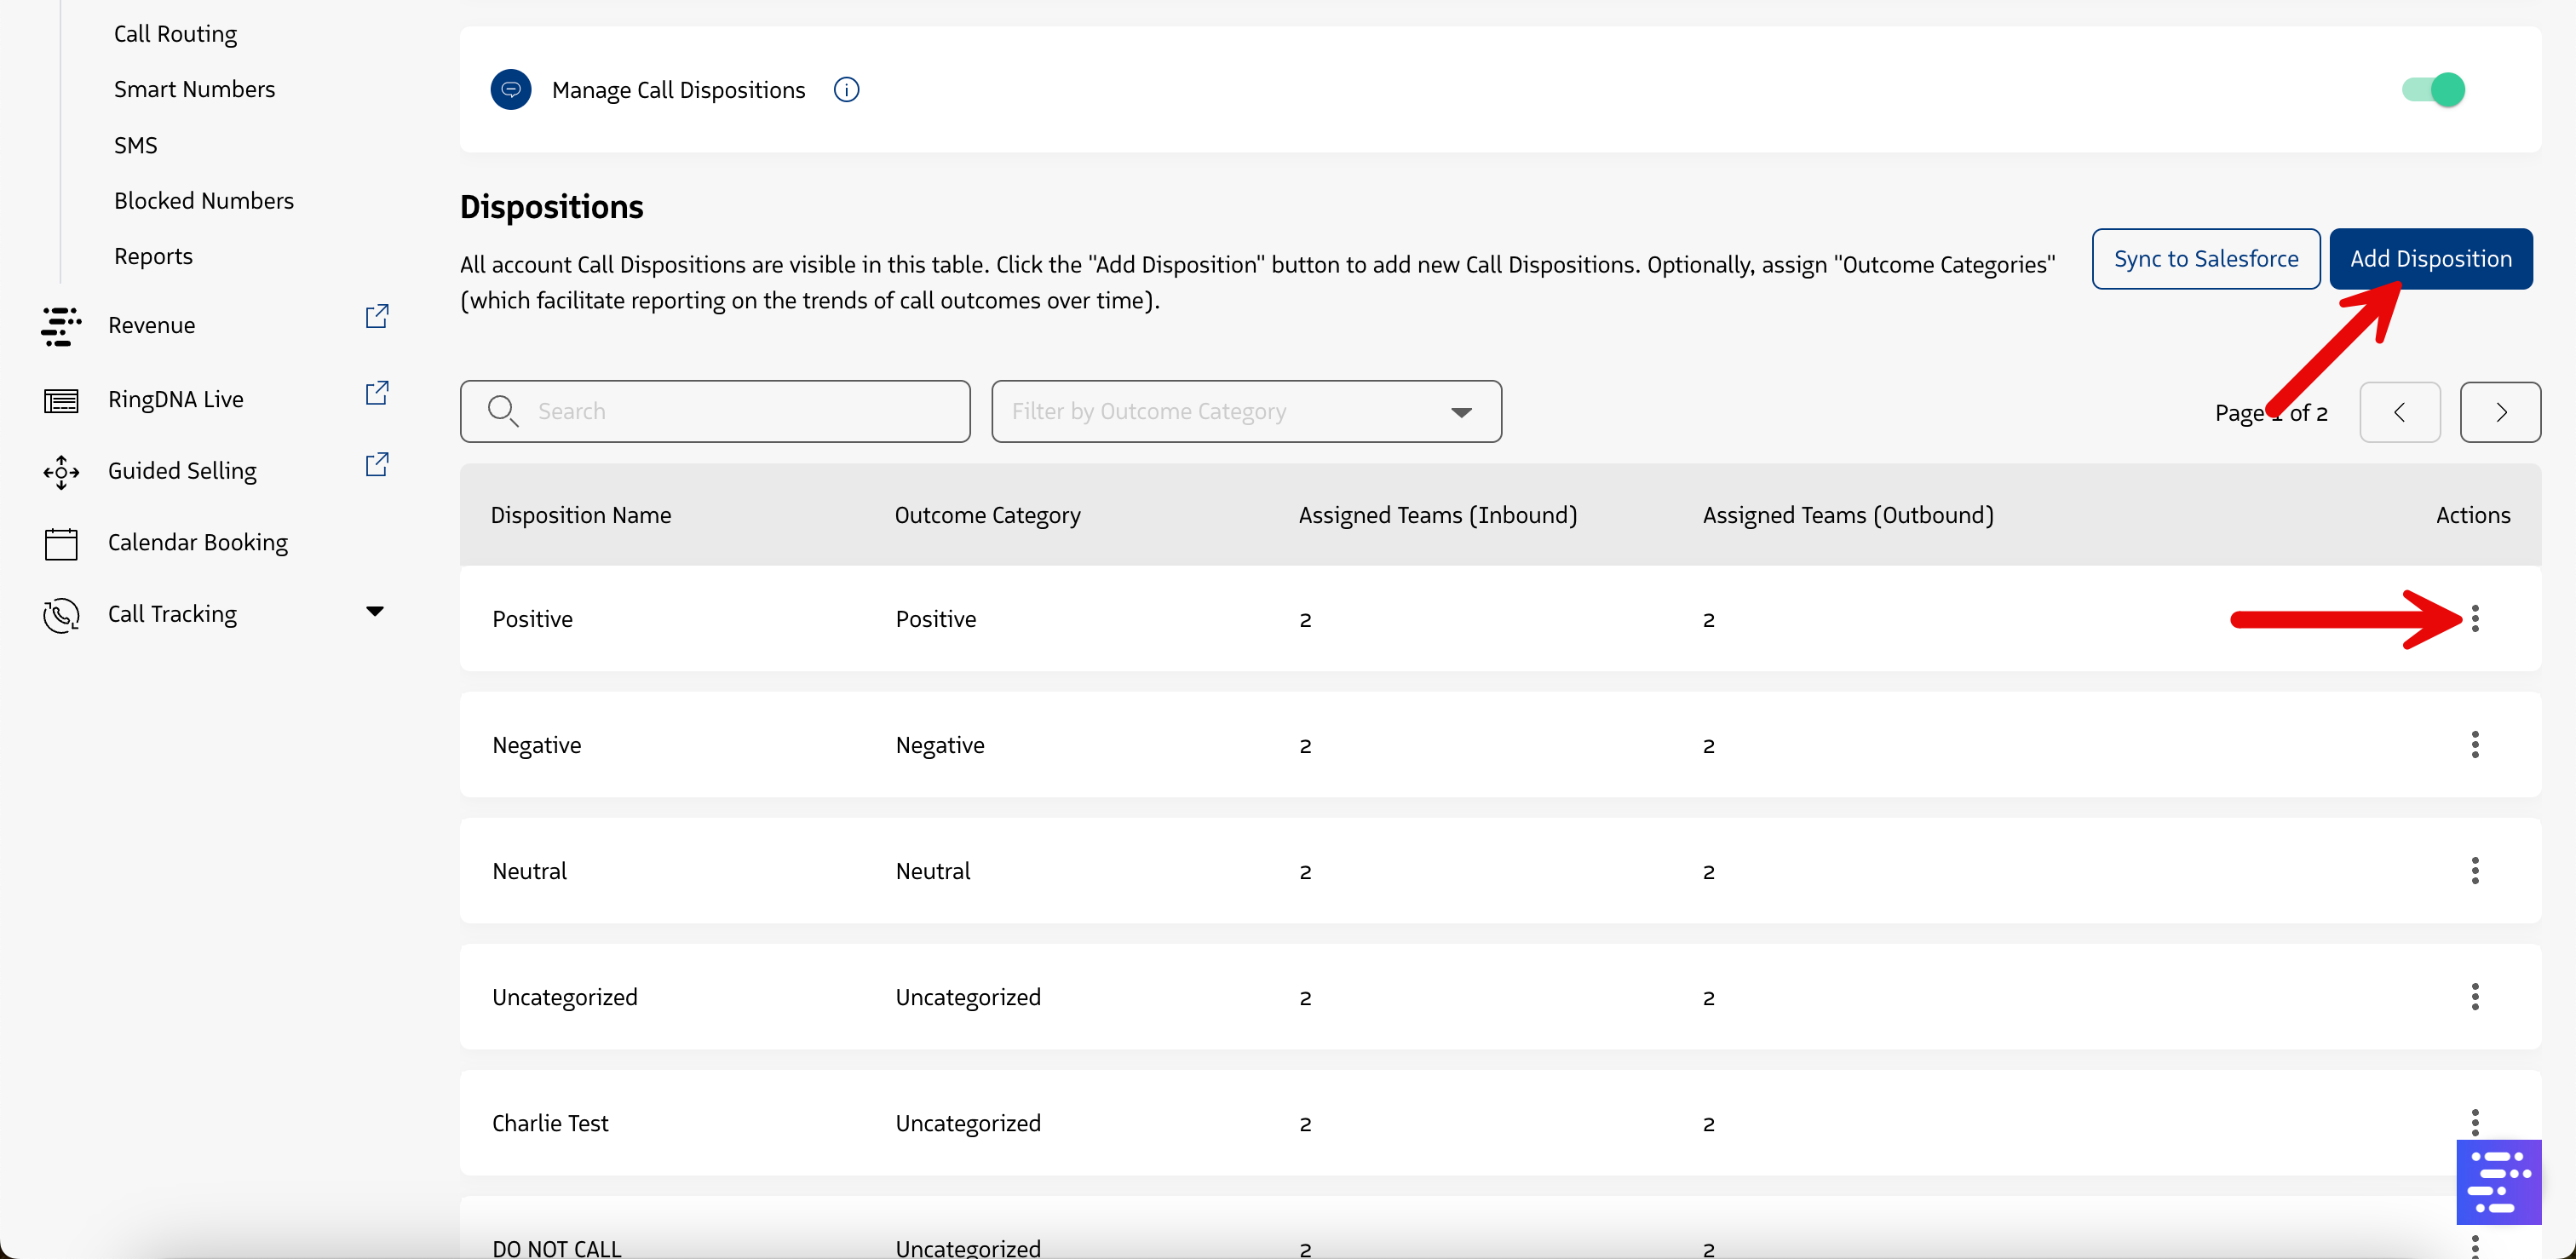Click the info icon beside Manage Call Dispositions

pyautogui.click(x=846, y=90)
